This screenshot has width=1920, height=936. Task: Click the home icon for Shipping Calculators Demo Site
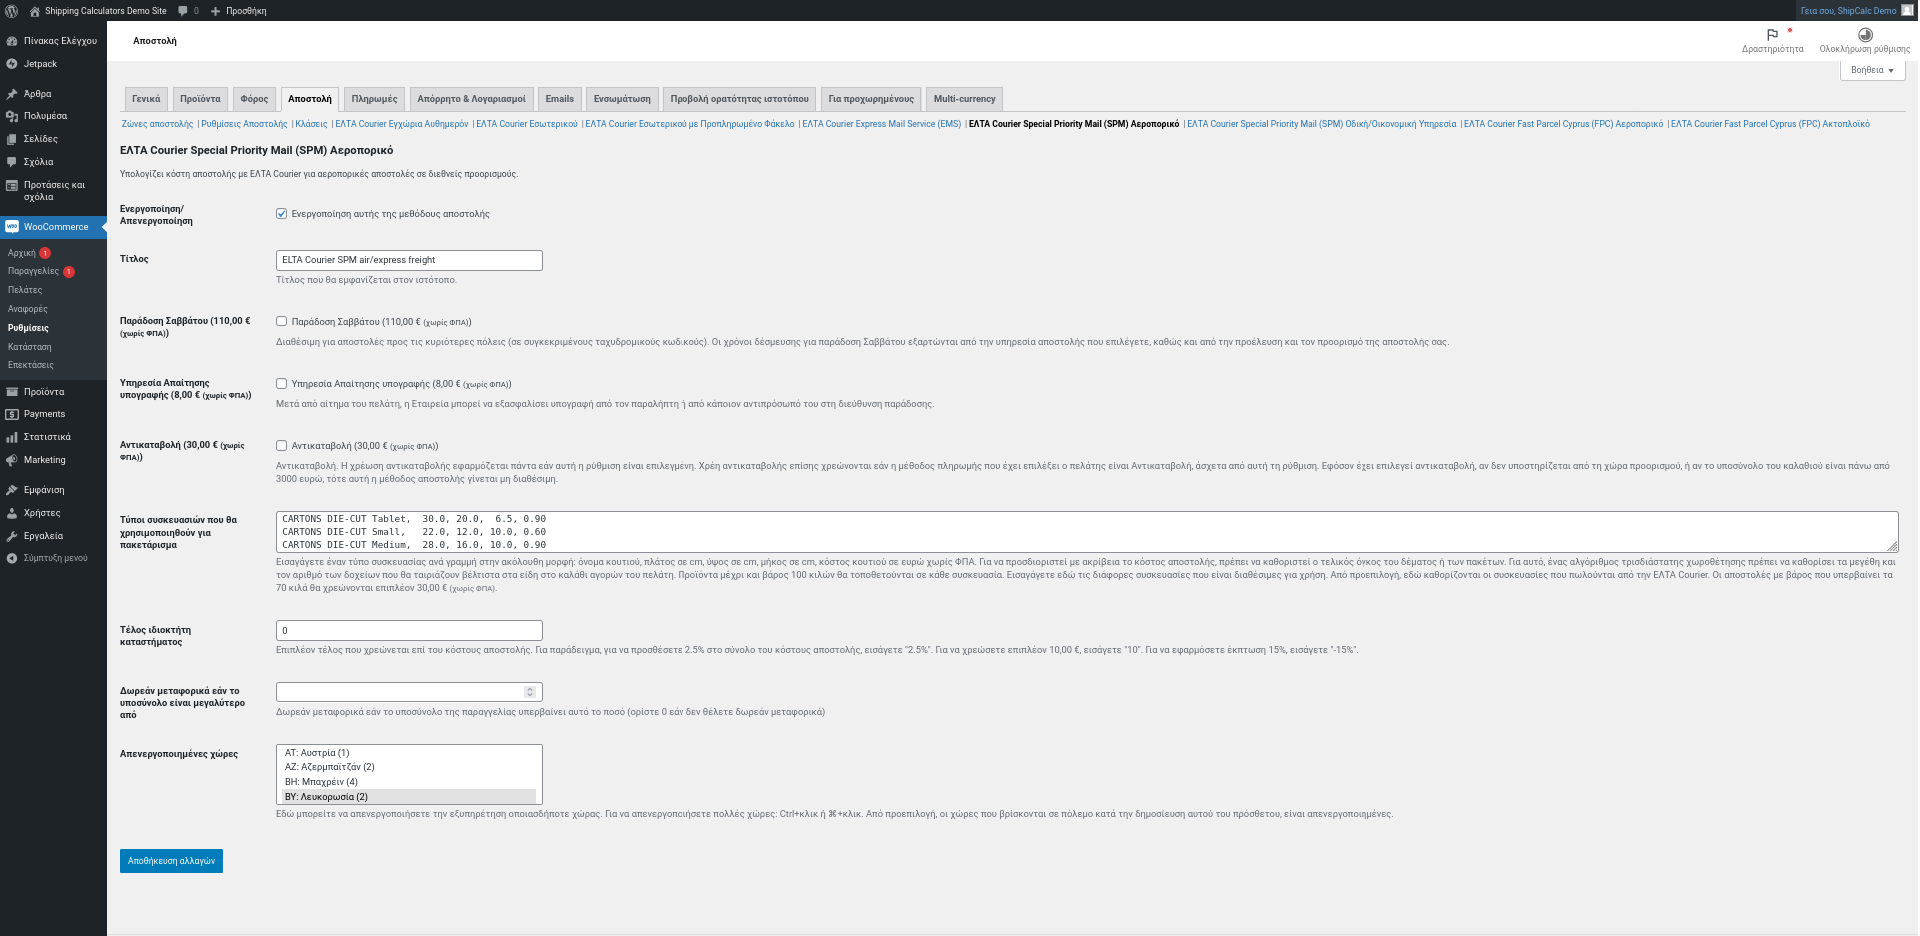[35, 11]
